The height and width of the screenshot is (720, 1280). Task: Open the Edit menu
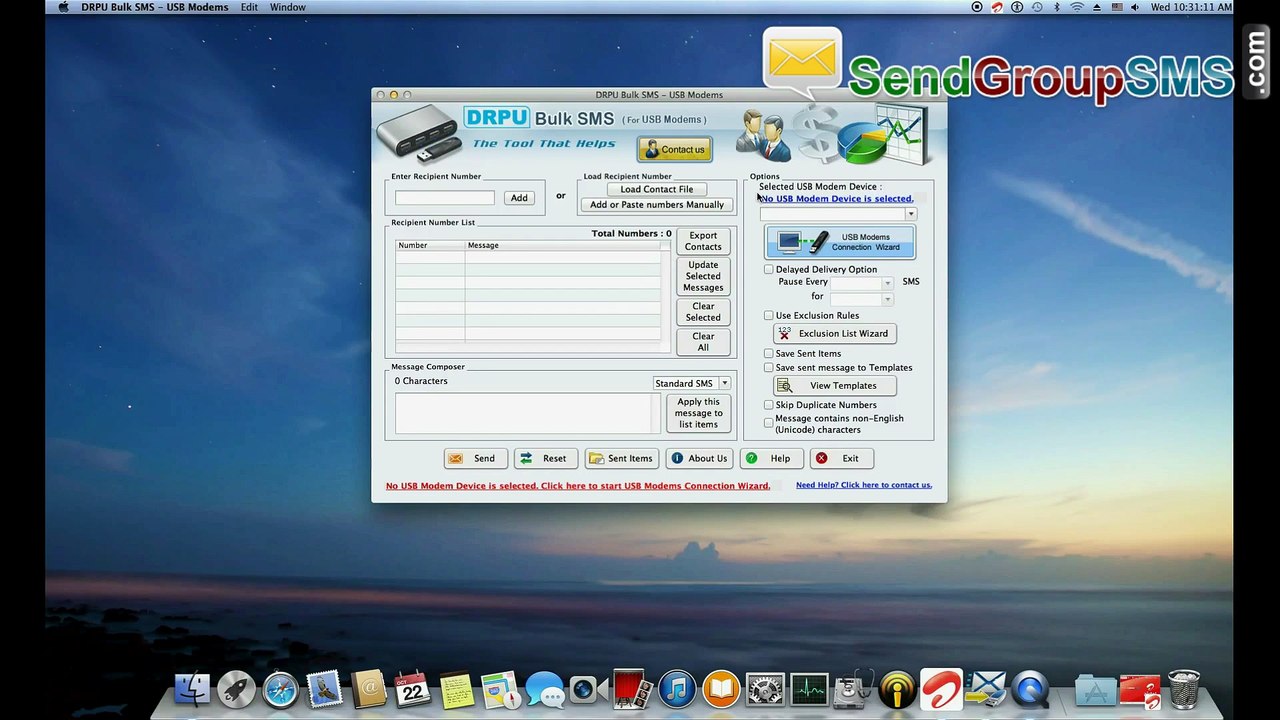tap(249, 7)
